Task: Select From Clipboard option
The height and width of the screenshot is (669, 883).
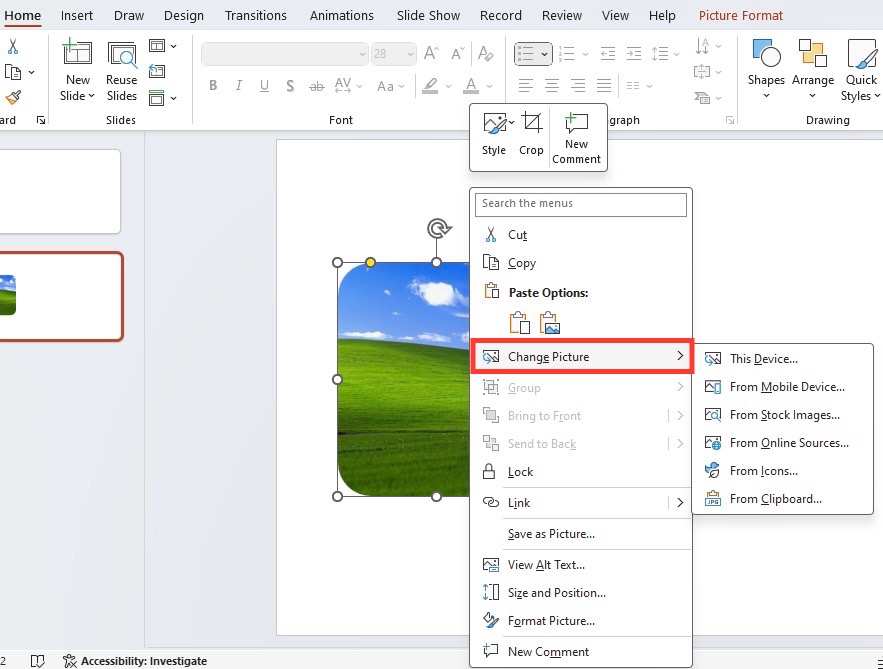Action: point(783,499)
